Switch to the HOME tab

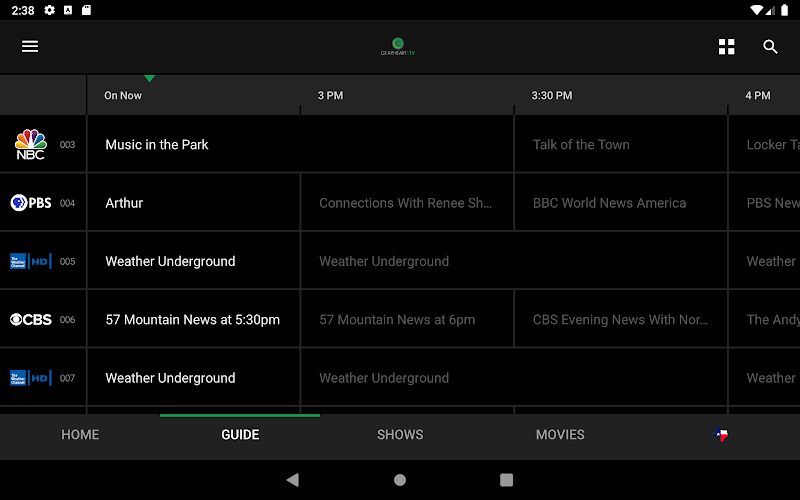pyautogui.click(x=80, y=435)
